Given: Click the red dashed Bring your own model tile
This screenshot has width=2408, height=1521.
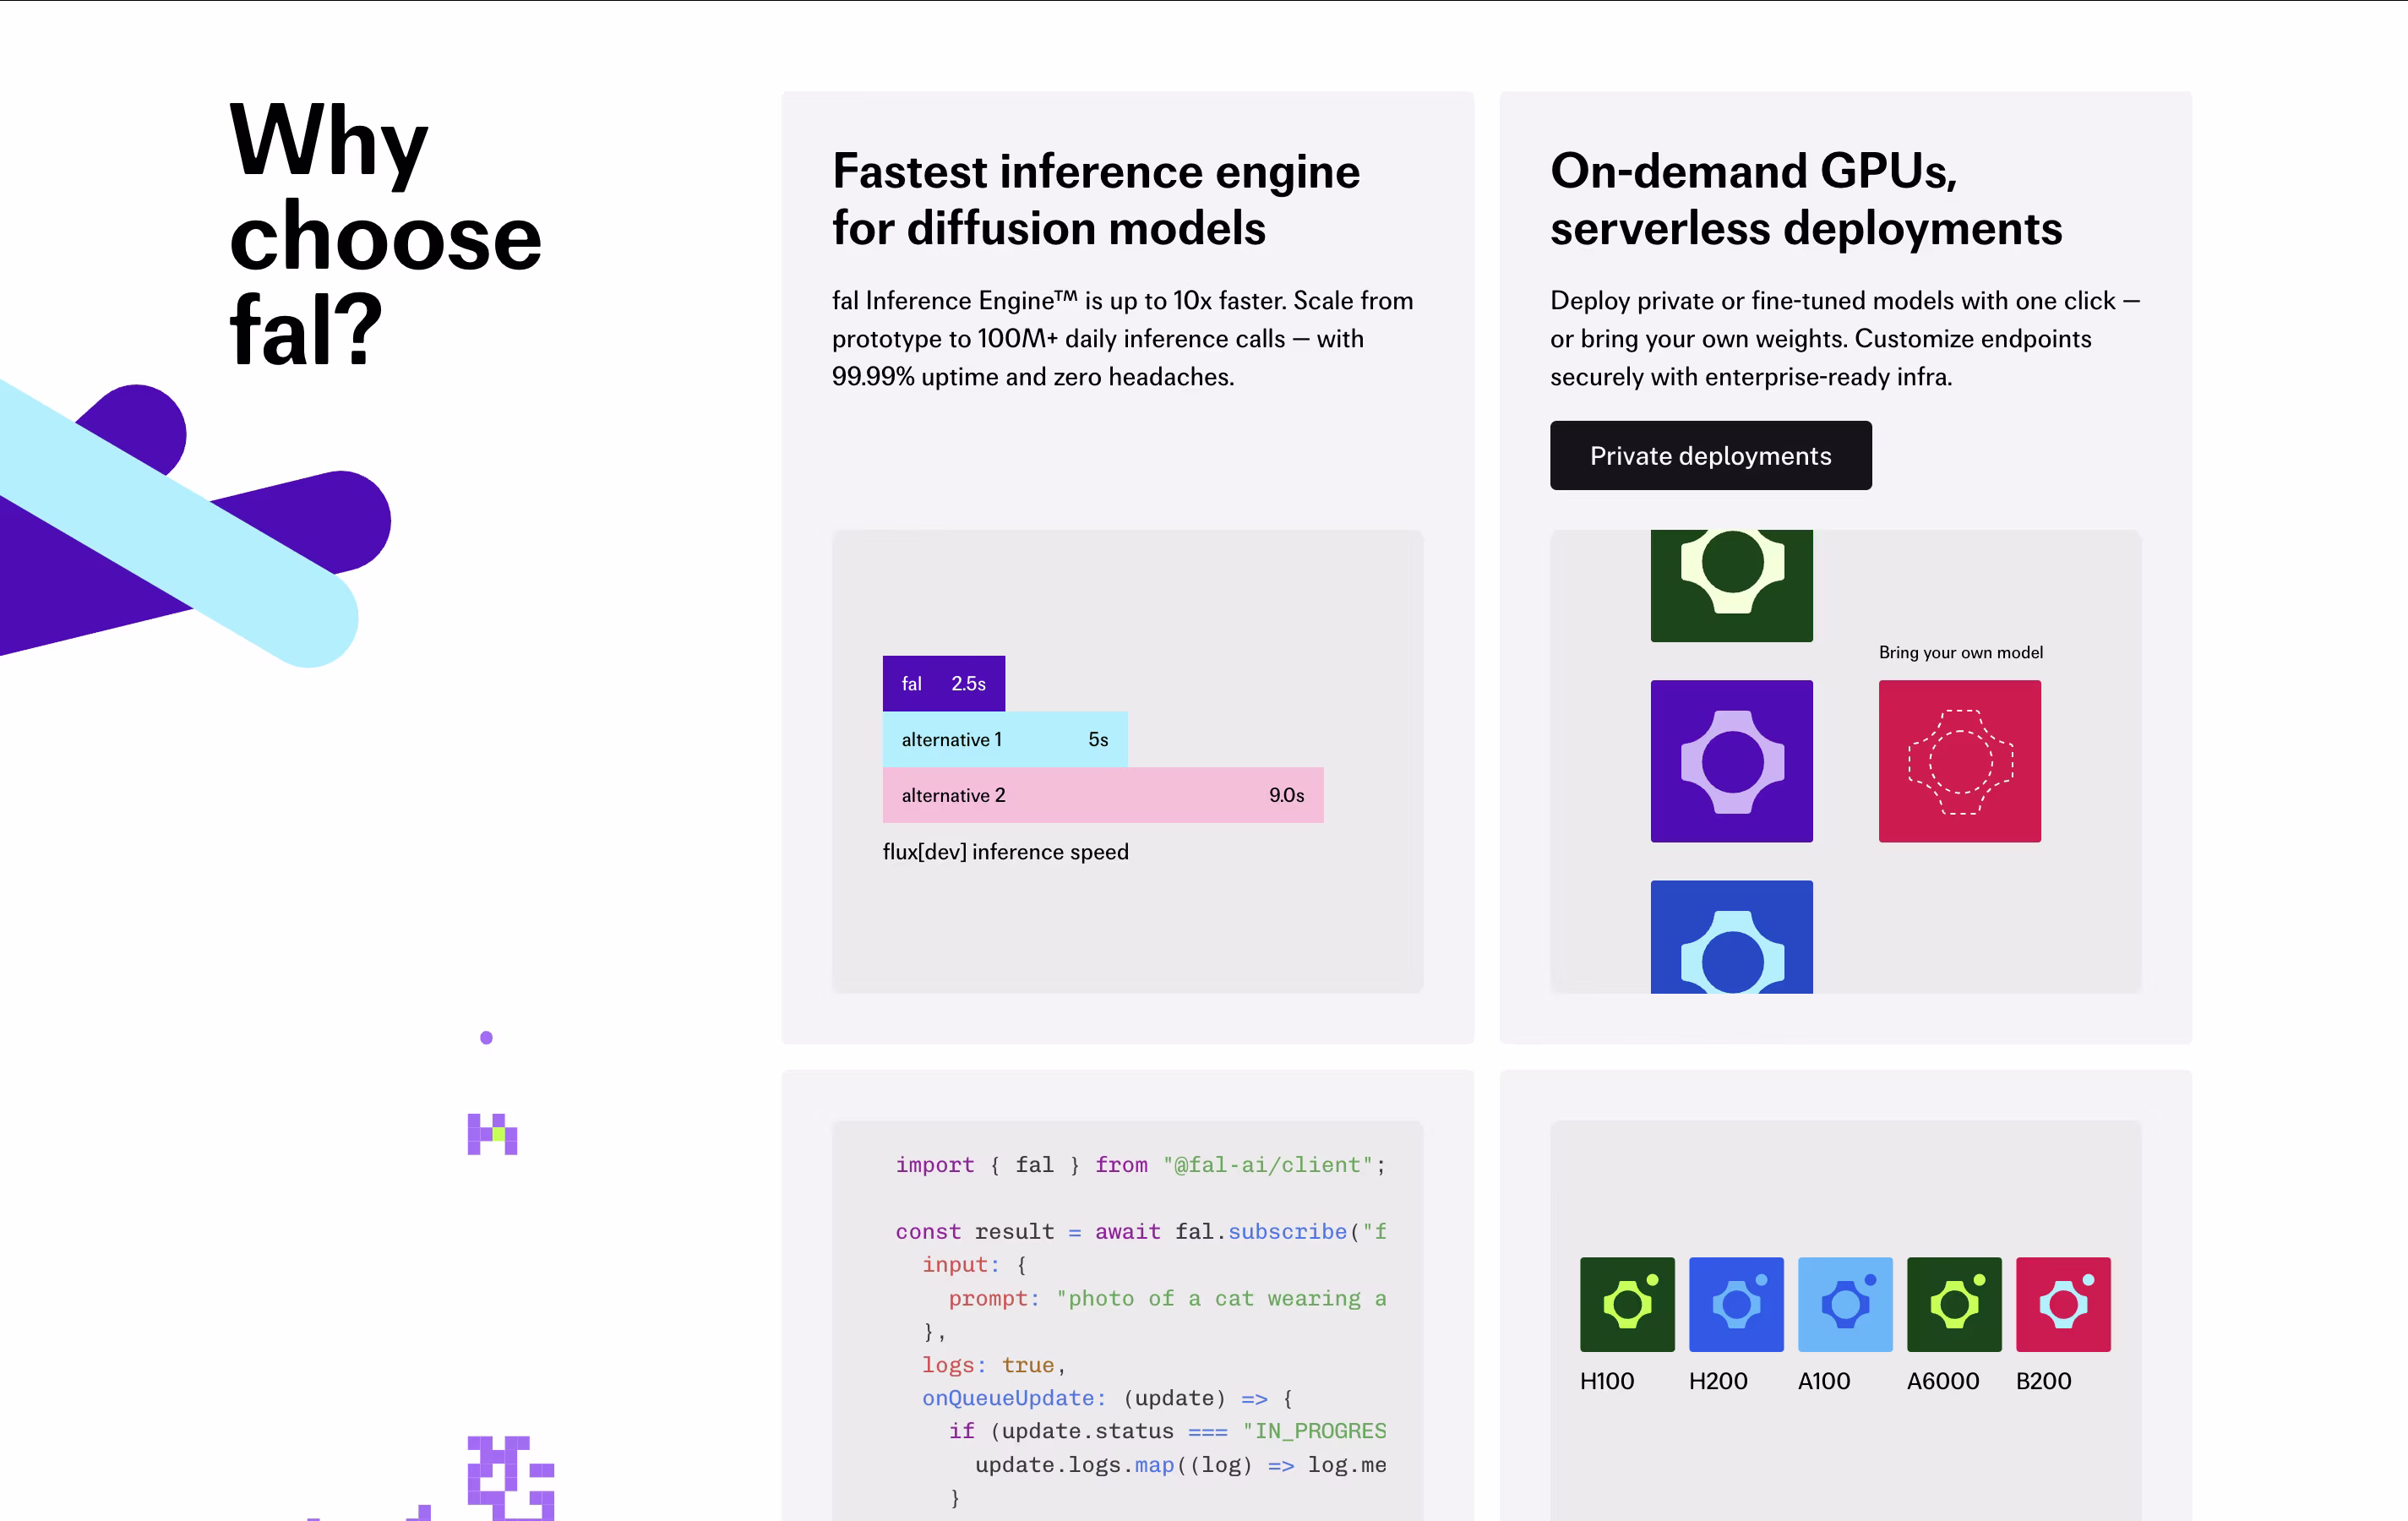Looking at the screenshot, I should (x=1960, y=761).
